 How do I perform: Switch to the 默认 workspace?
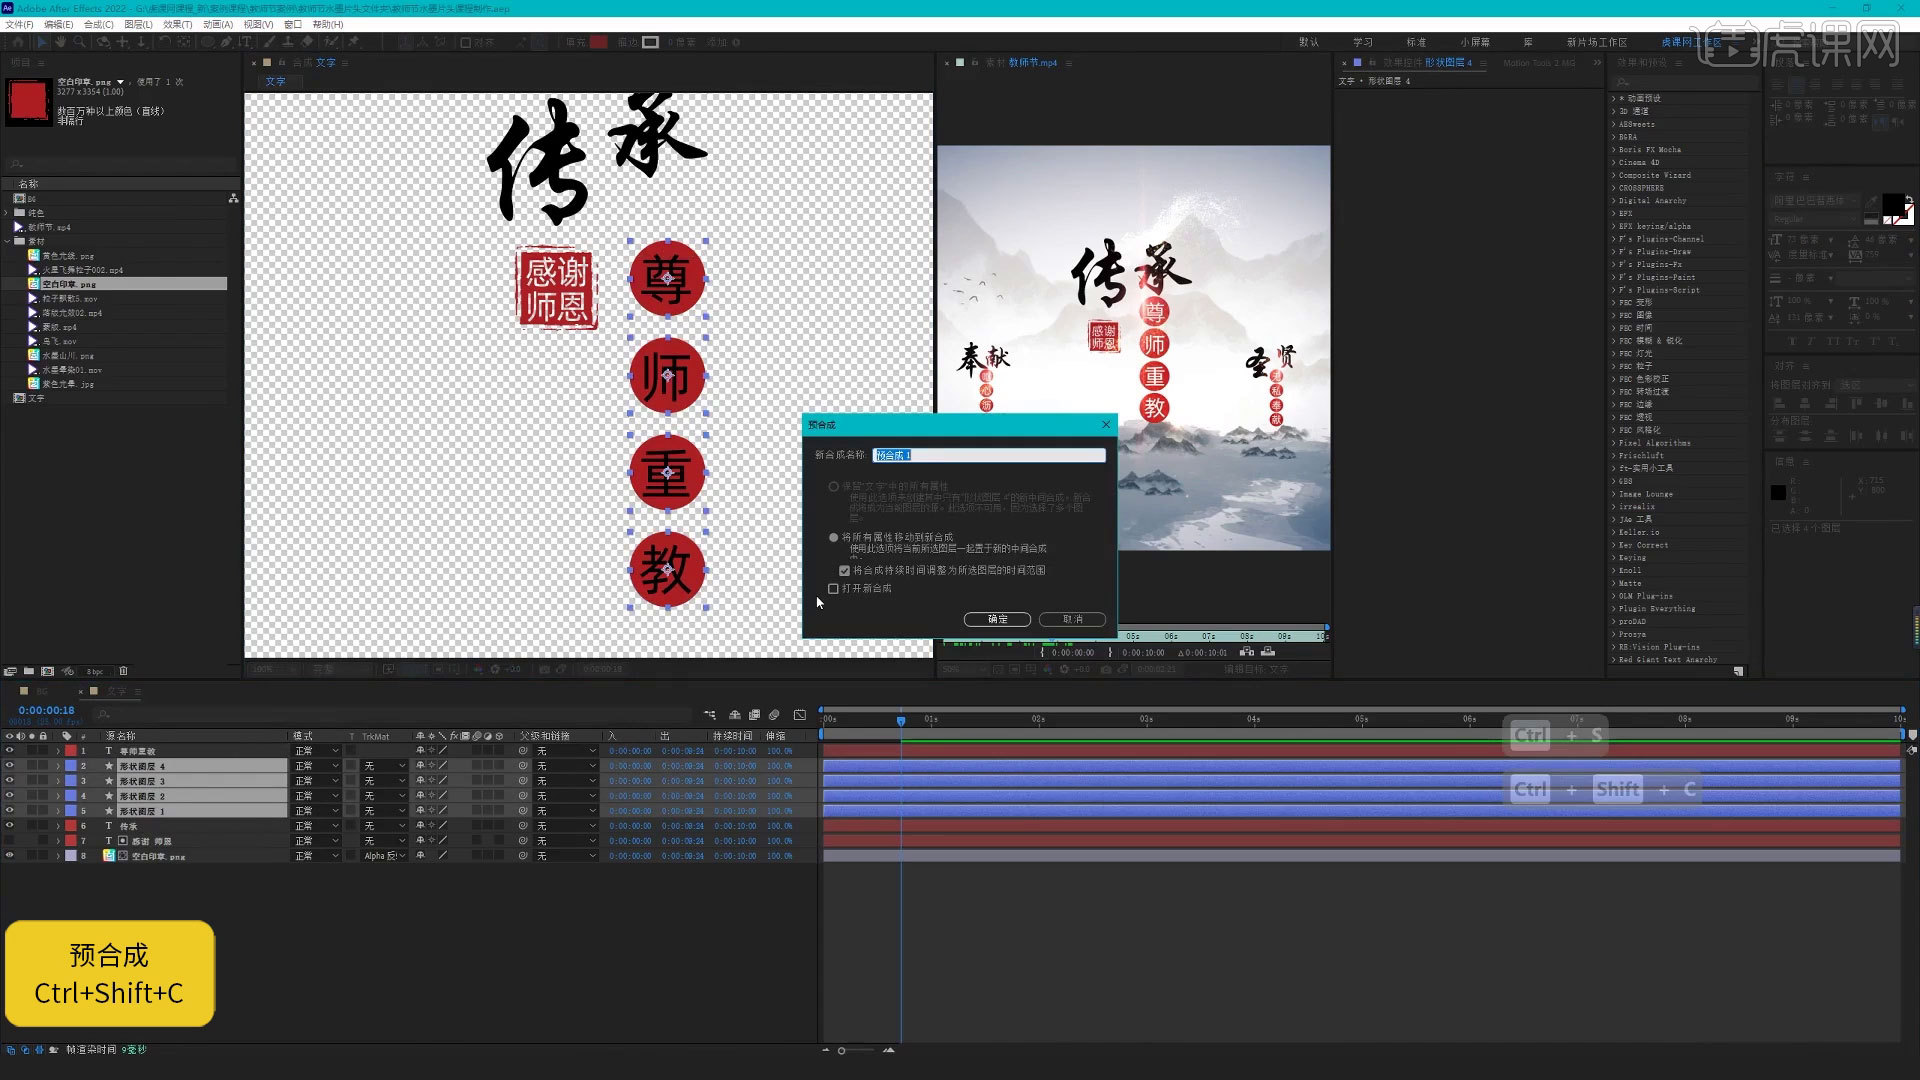(1309, 42)
